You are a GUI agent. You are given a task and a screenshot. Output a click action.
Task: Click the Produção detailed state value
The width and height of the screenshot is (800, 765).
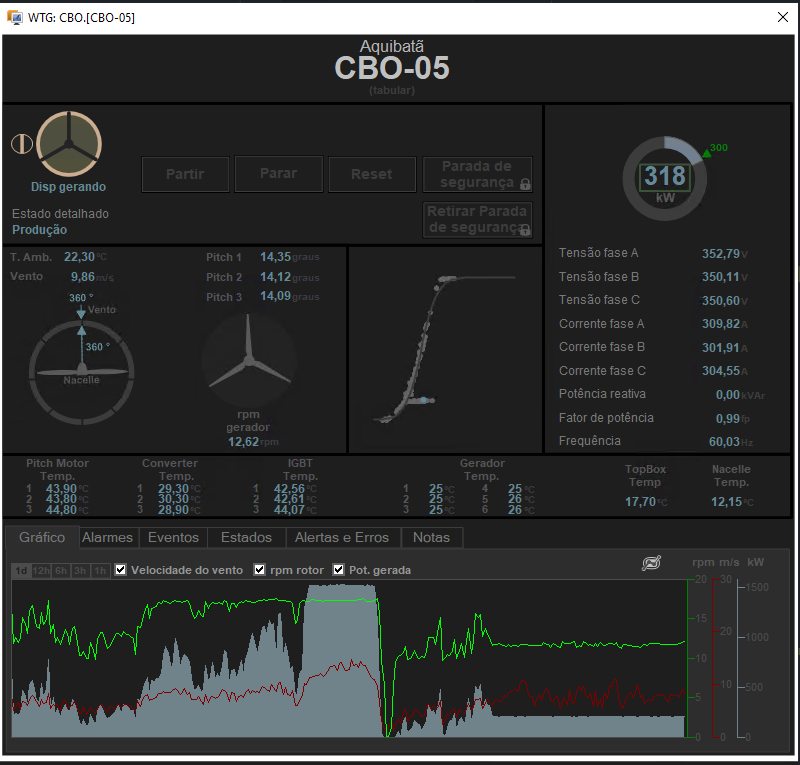coord(39,230)
